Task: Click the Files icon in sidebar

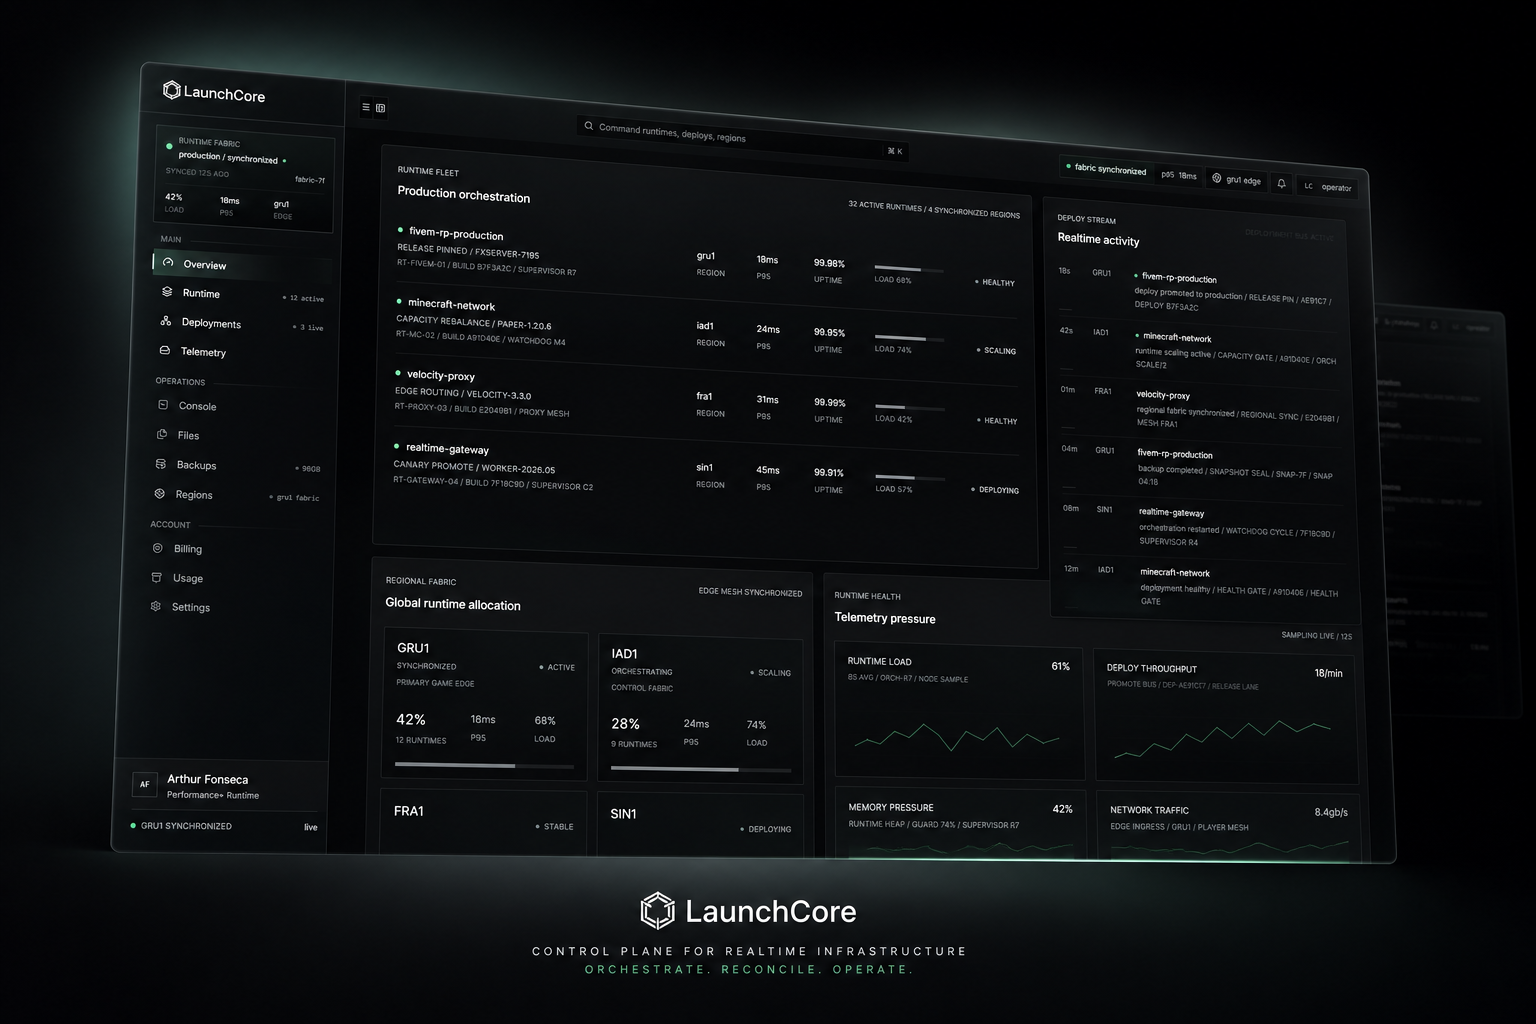Action: 162,434
